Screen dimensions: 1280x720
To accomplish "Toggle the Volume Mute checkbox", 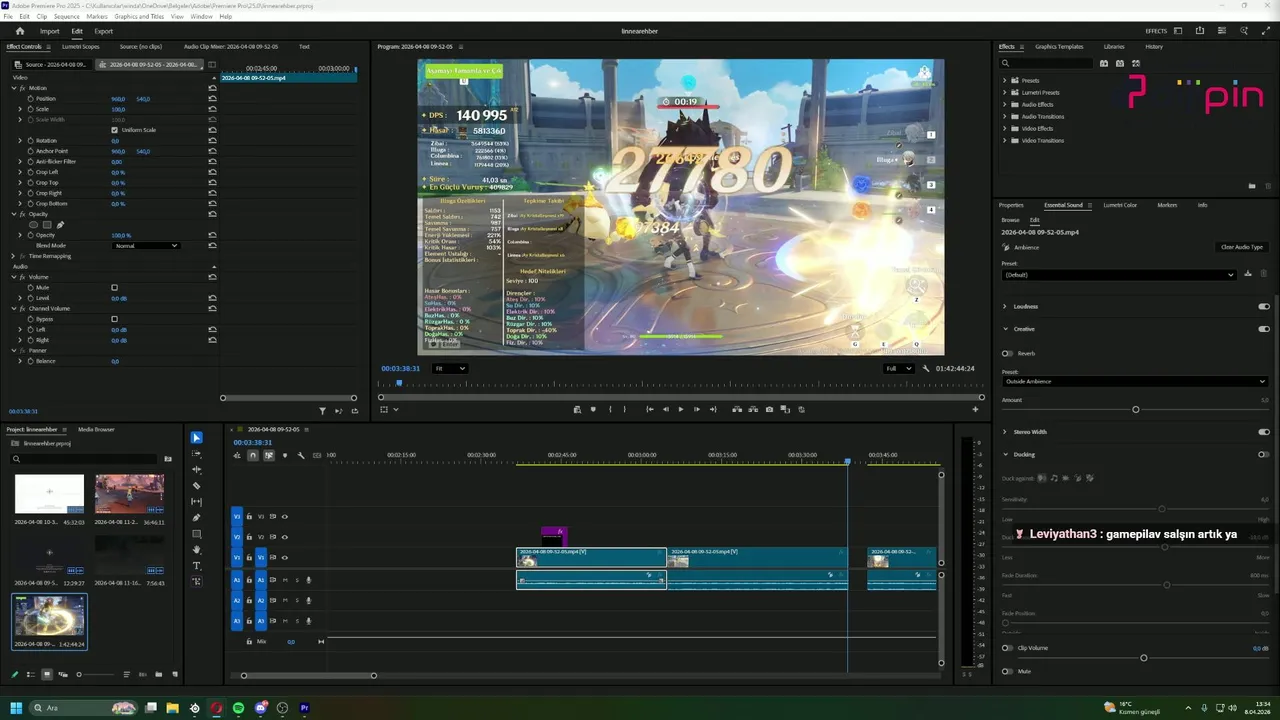I will point(114,288).
